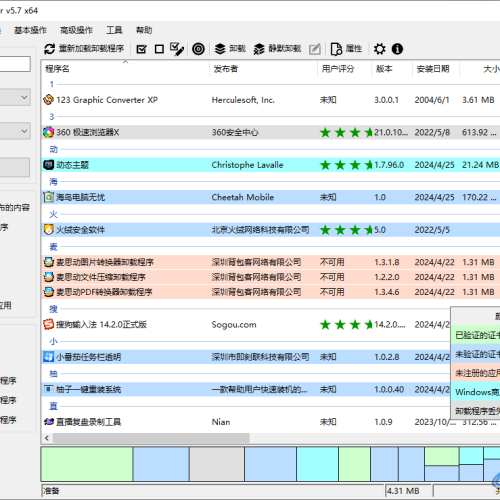Click the largest green treemap block
Viewport: 500px width, 500px height.
coord(87,464)
